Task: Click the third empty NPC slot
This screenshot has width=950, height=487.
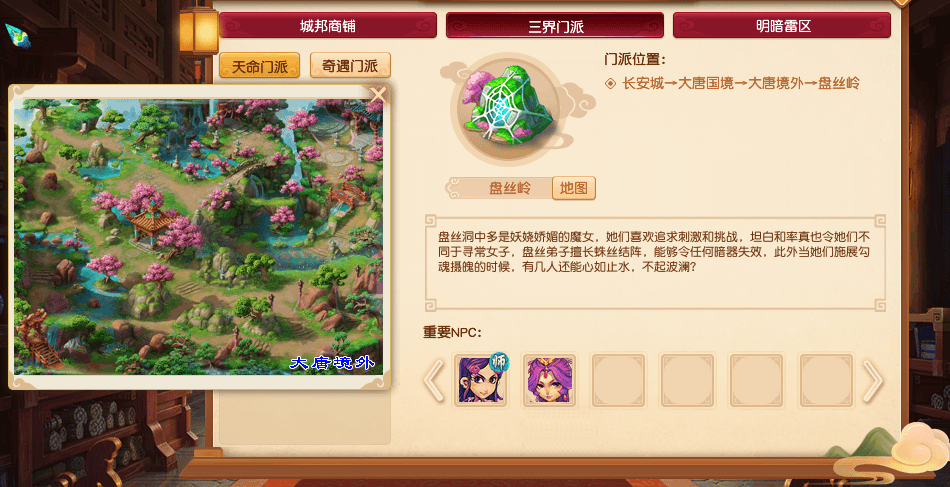Action: pyautogui.click(x=619, y=380)
